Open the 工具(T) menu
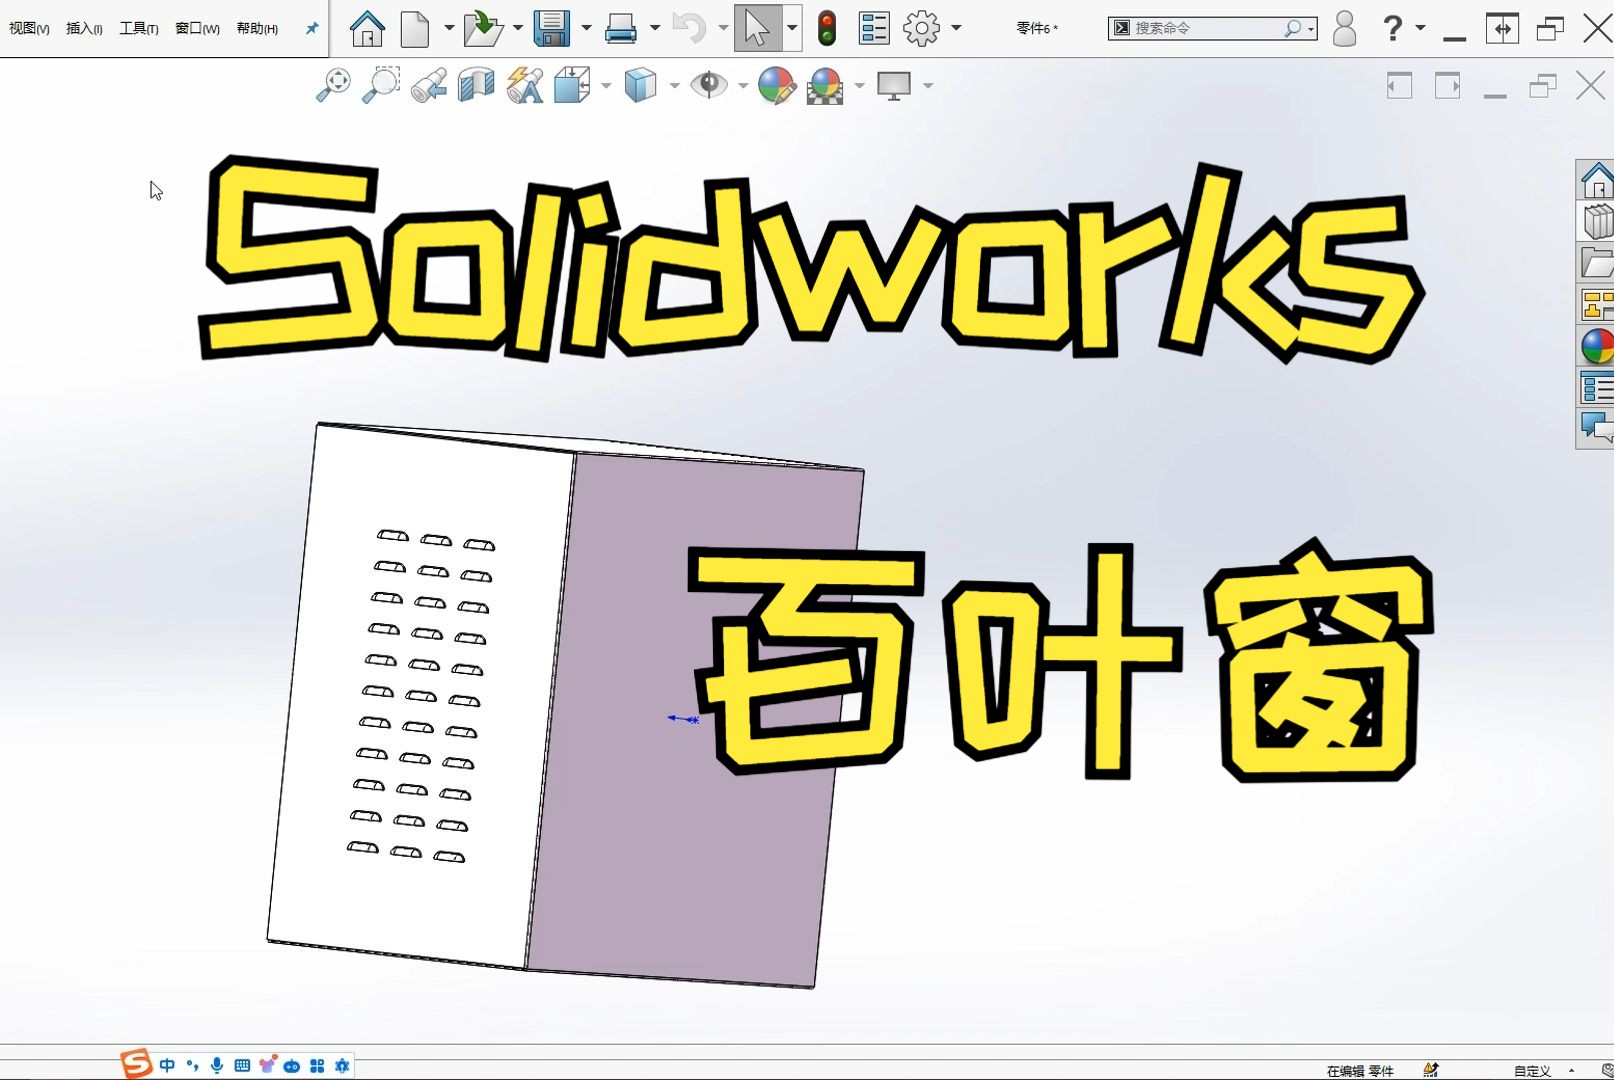This screenshot has width=1614, height=1080. pos(137,28)
